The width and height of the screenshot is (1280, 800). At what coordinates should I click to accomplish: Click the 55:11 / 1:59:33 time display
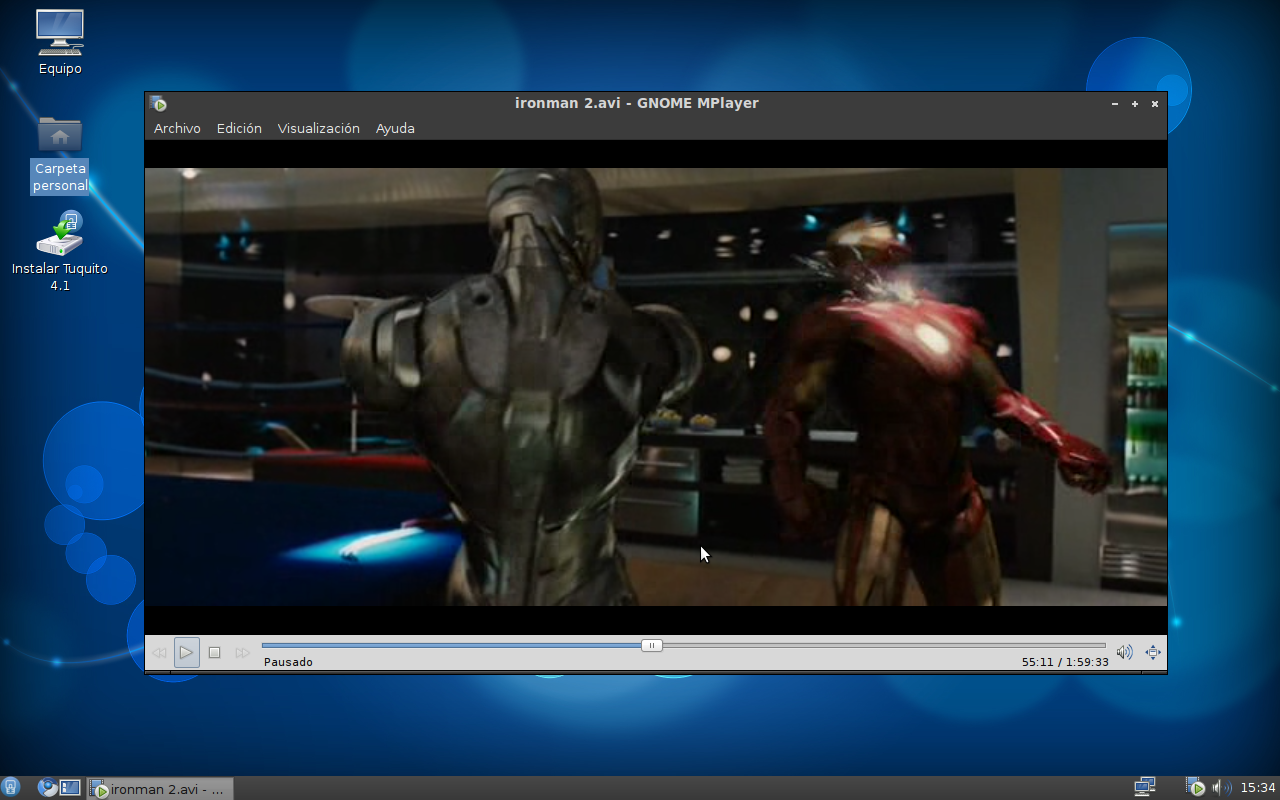tap(1065, 662)
